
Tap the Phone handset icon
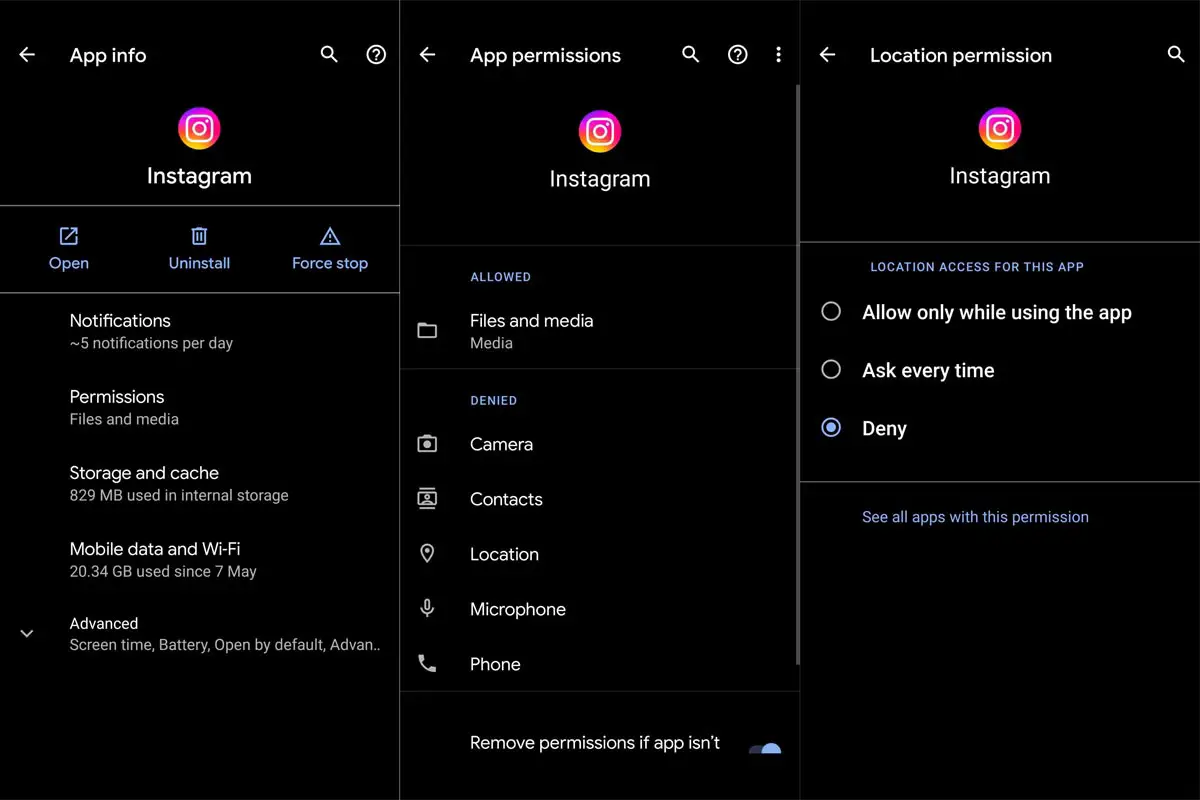[x=427, y=663]
